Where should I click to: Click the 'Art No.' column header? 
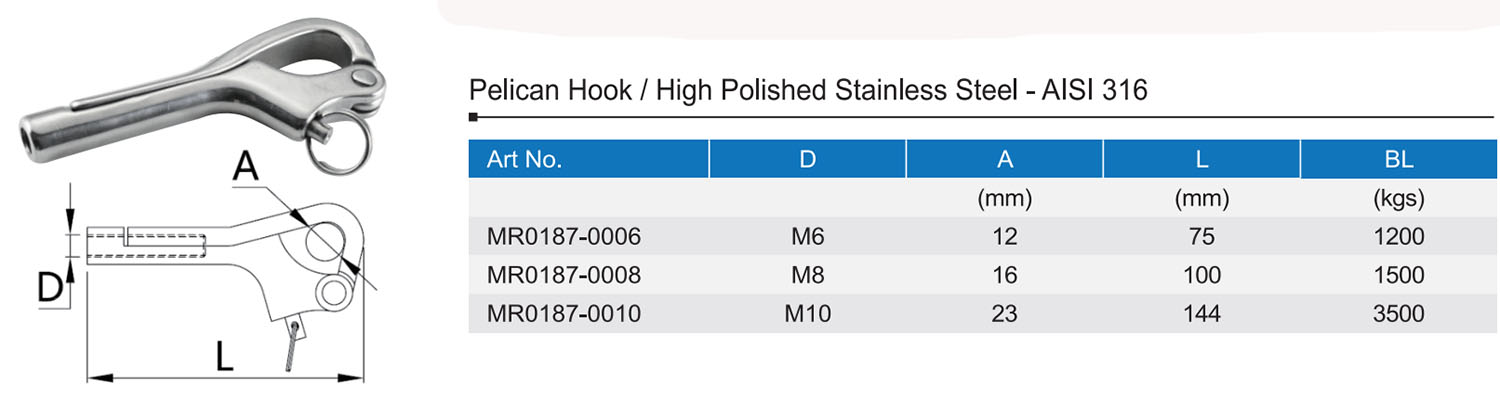(x=525, y=160)
